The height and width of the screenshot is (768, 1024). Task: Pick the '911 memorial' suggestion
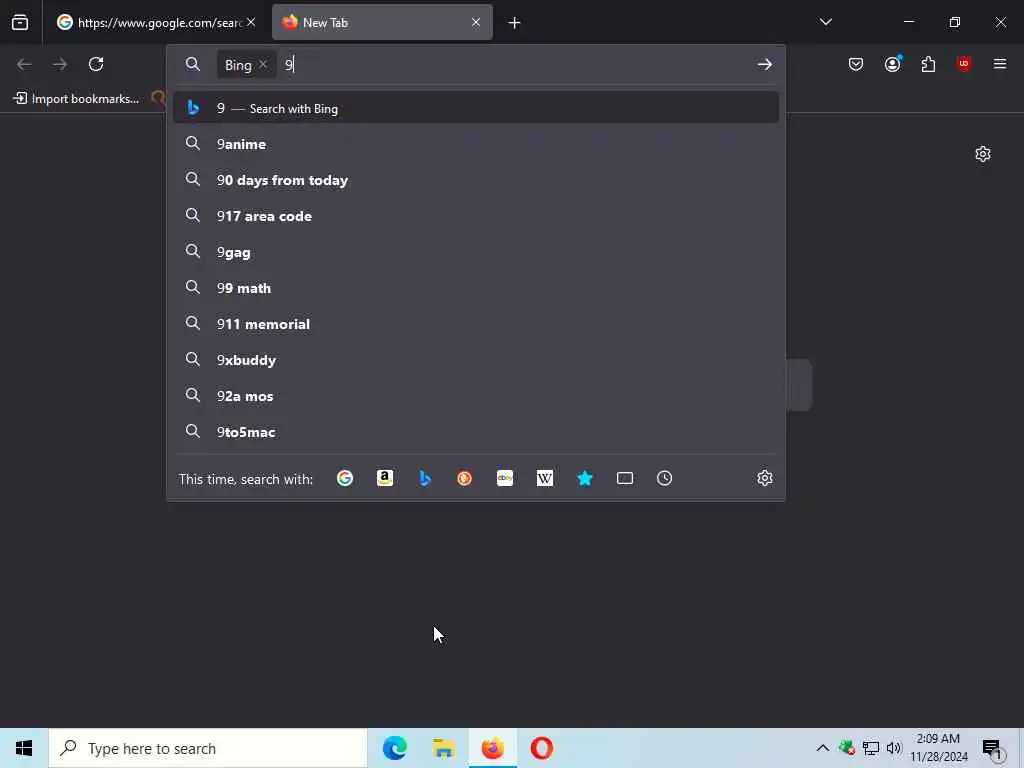point(475,323)
